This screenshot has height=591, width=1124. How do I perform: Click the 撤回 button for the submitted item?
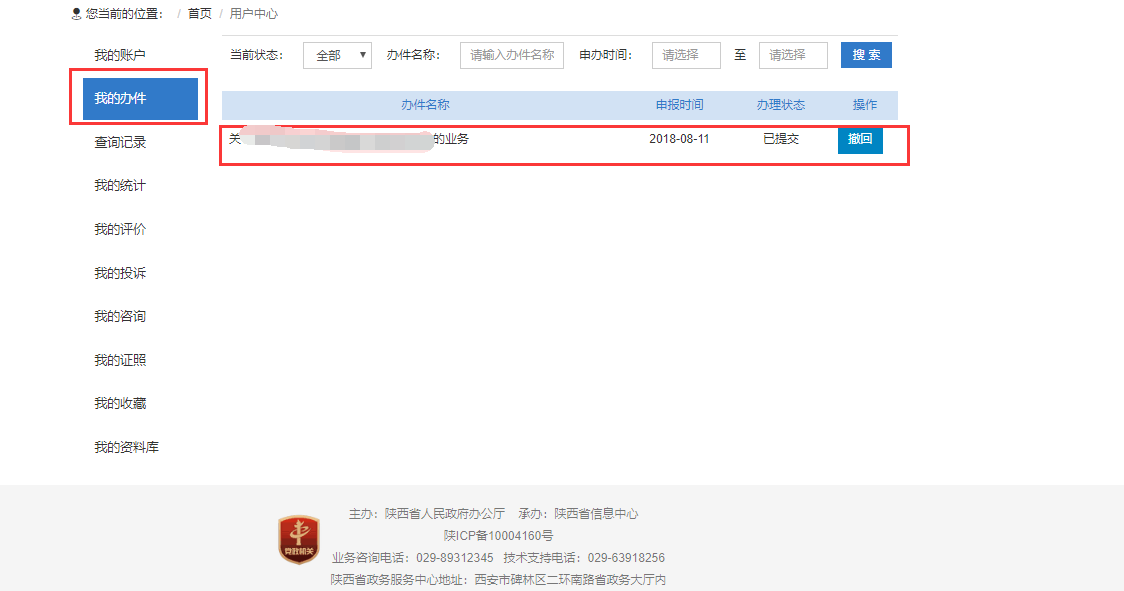tap(860, 140)
